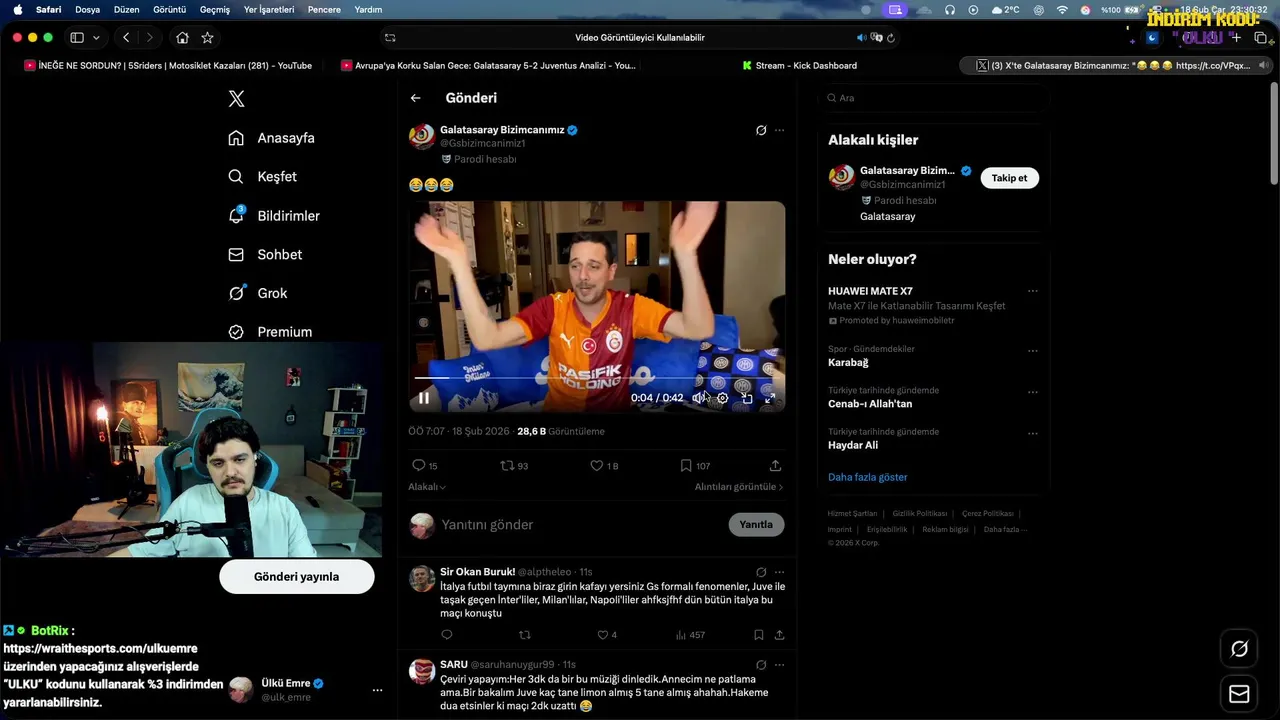
Task: Open Sohbet messages
Action: (265, 254)
